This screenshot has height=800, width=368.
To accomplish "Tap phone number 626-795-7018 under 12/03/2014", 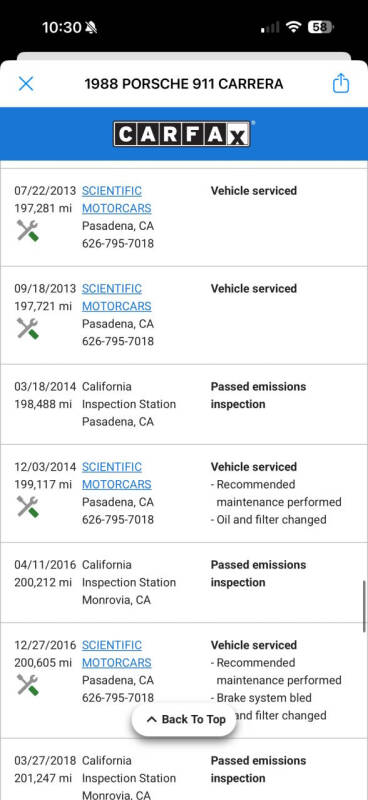I will 118,519.
